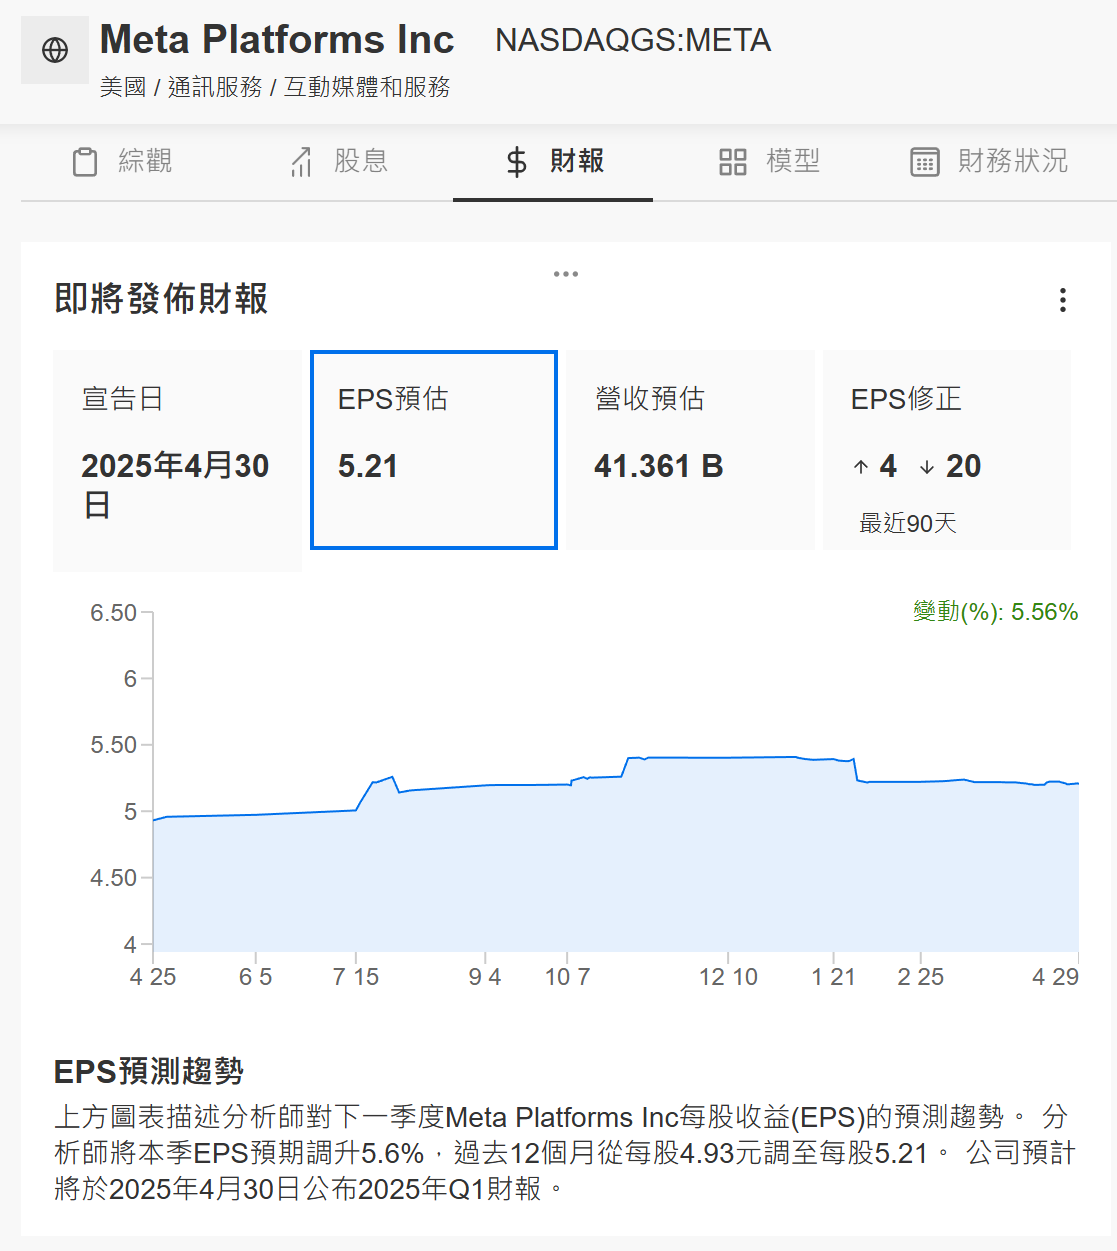
Task: Select the EPS預估 5.21 card
Action: pyautogui.click(x=434, y=450)
